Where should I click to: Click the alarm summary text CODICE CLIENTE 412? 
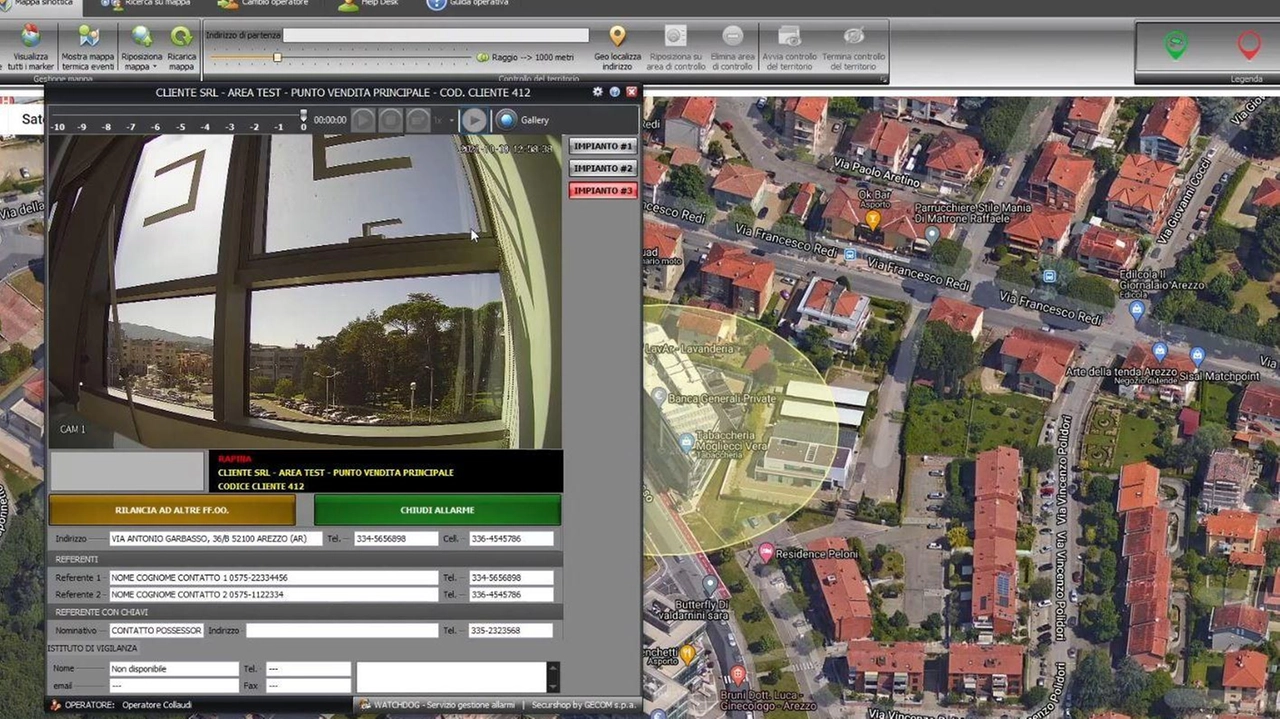[260, 486]
